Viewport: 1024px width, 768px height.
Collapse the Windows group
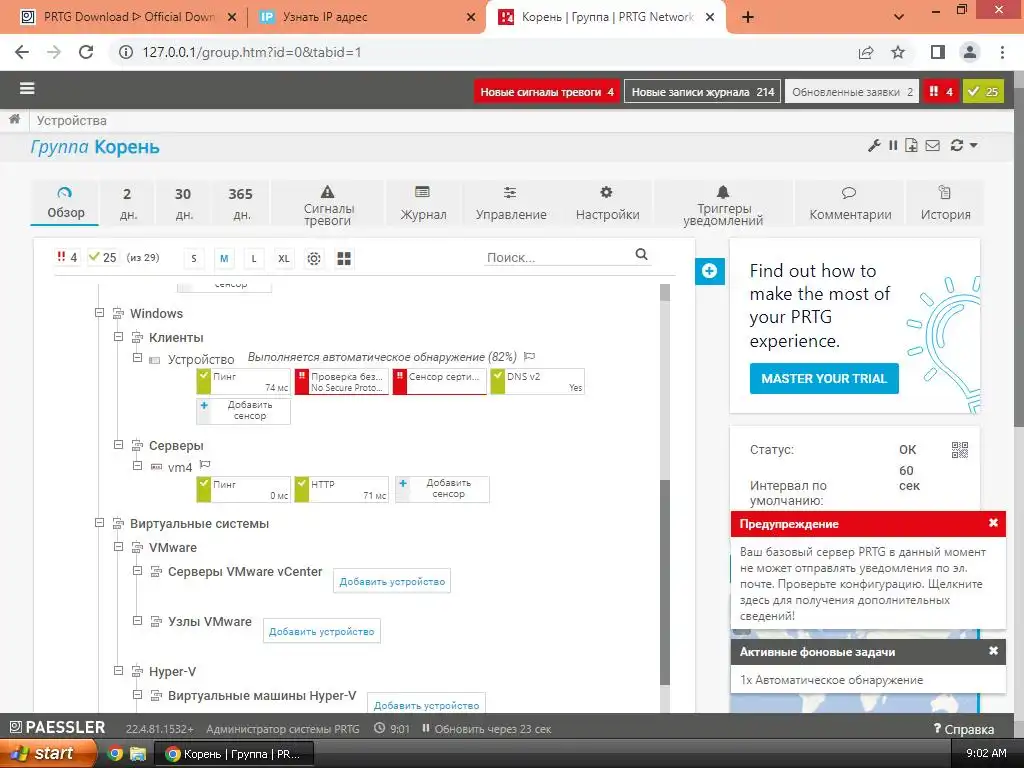[x=99, y=313]
